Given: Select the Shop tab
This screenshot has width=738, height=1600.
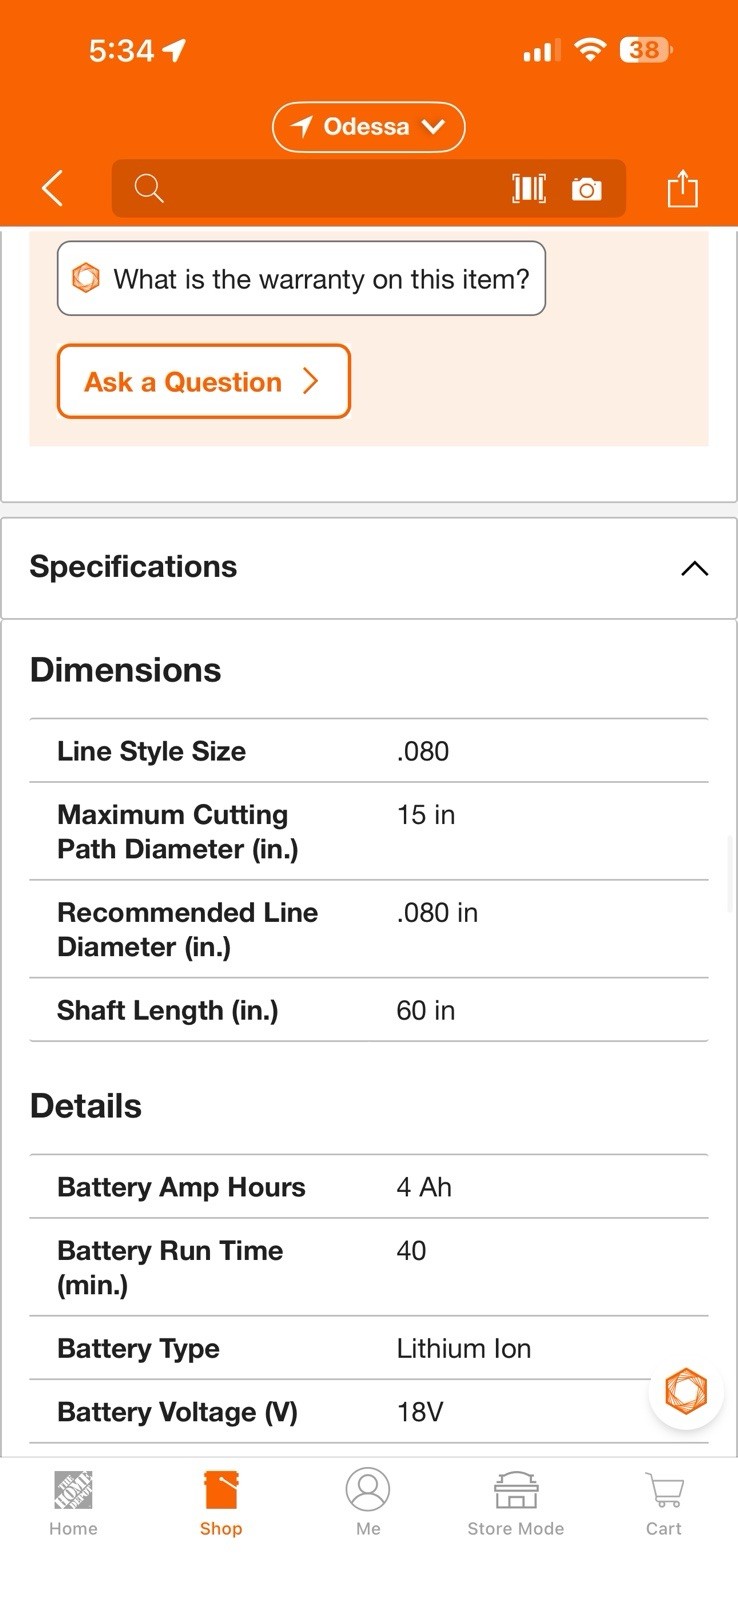Looking at the screenshot, I should tap(221, 1503).
